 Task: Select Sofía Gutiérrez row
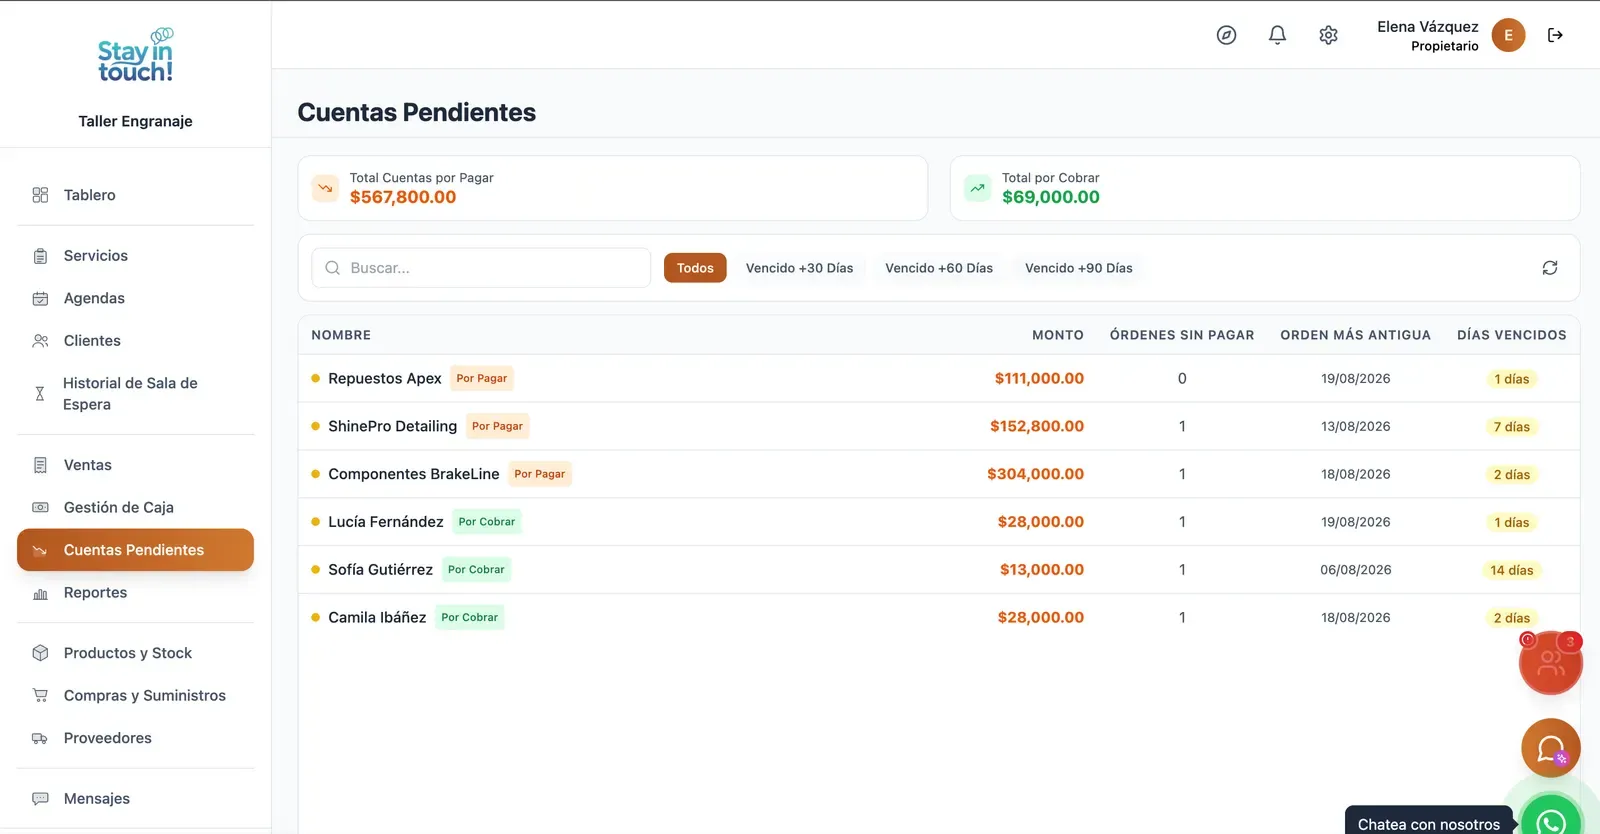(939, 570)
